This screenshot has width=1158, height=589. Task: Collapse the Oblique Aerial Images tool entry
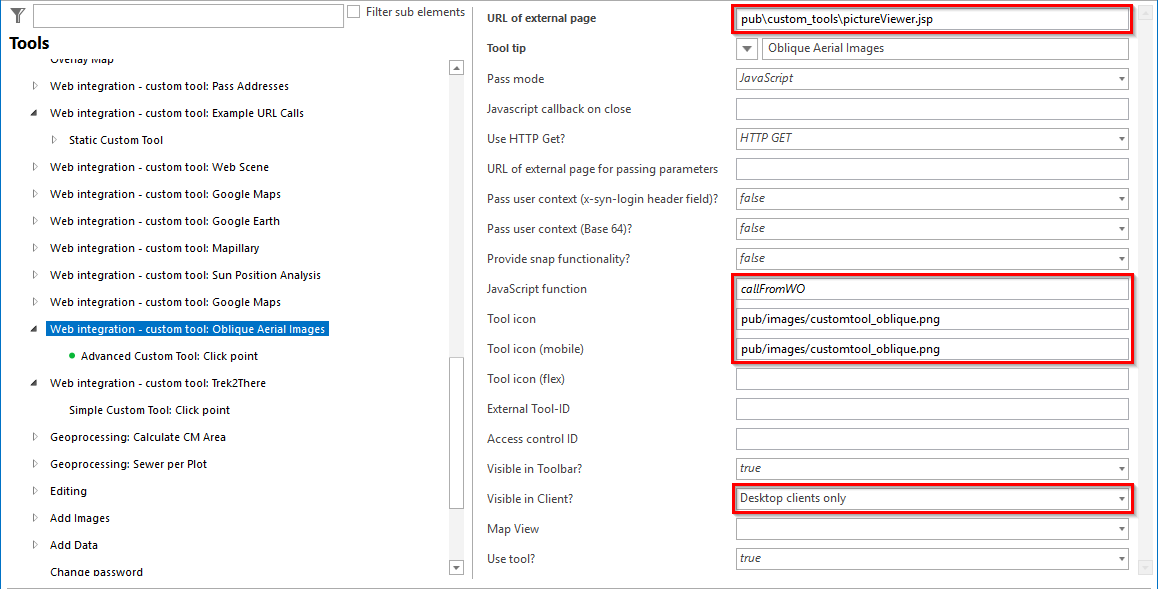[x=31, y=328]
